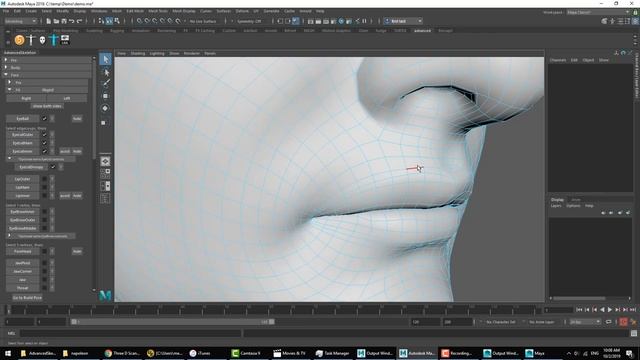The width and height of the screenshot is (640, 360).
Task: Click the Auto Key red toggle icon
Action: [x=623, y=322]
